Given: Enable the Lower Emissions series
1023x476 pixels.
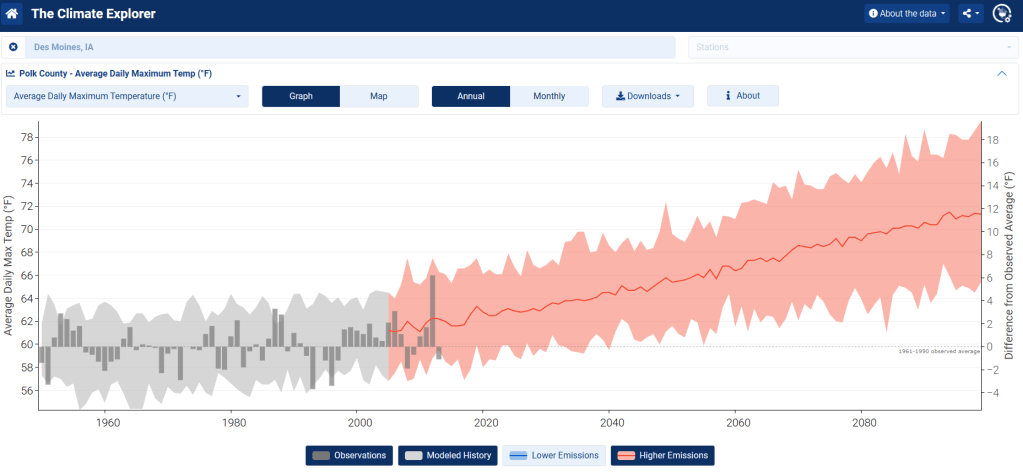Looking at the screenshot, I should (x=553, y=456).
